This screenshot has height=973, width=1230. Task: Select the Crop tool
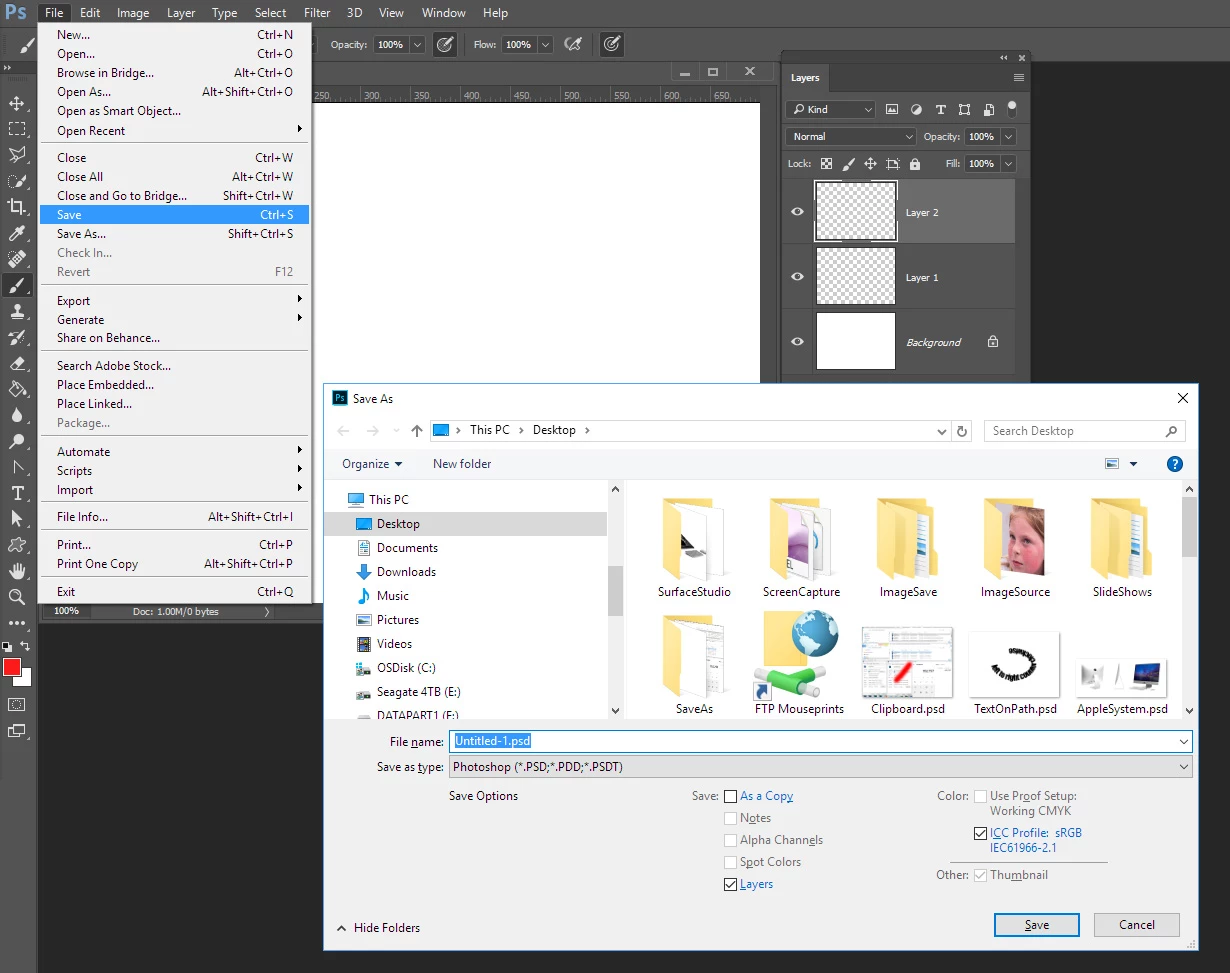(x=17, y=207)
